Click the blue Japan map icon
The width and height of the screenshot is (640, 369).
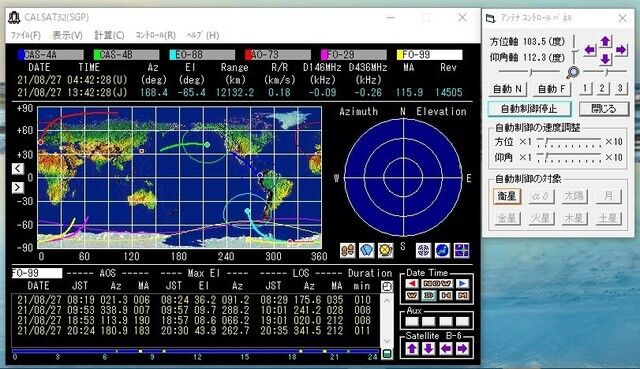click(x=442, y=250)
